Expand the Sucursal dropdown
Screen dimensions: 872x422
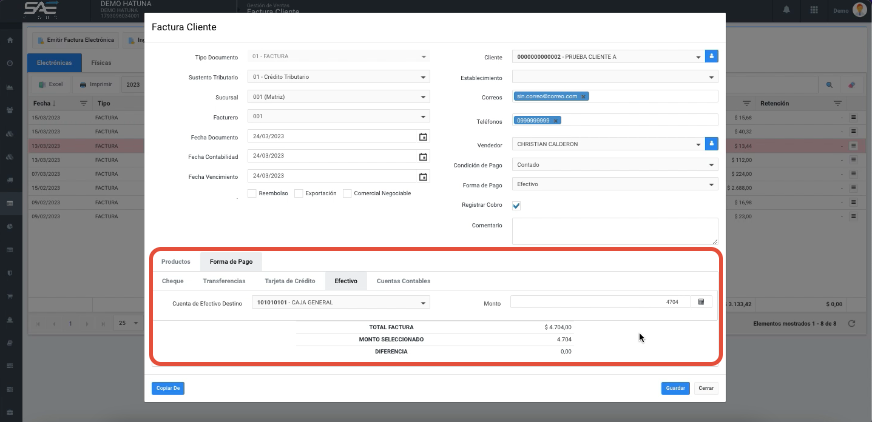click(x=423, y=97)
